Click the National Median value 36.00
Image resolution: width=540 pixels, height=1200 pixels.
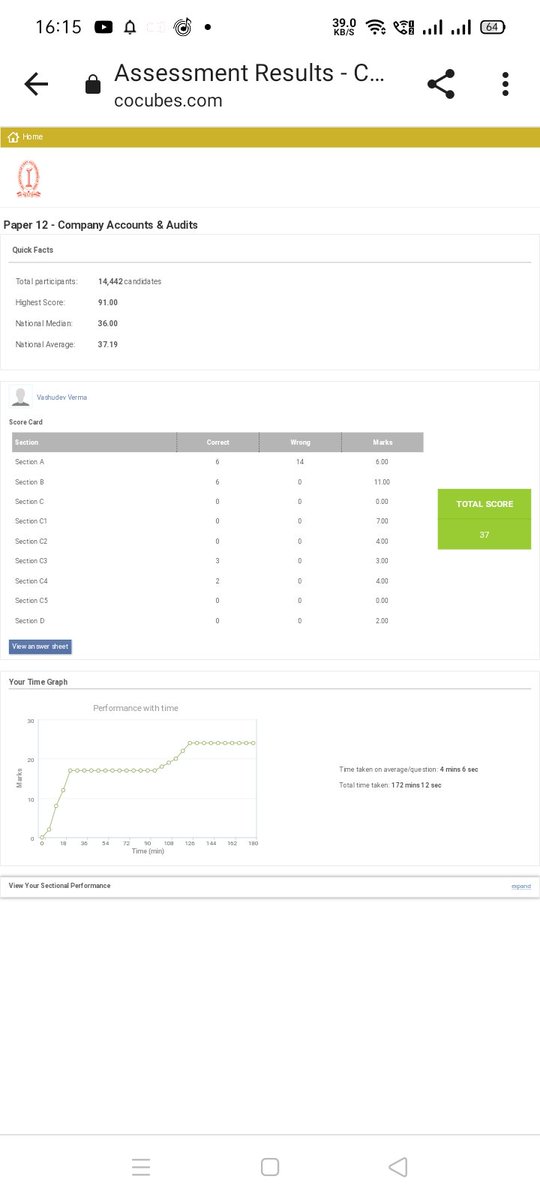pyautogui.click(x=108, y=323)
